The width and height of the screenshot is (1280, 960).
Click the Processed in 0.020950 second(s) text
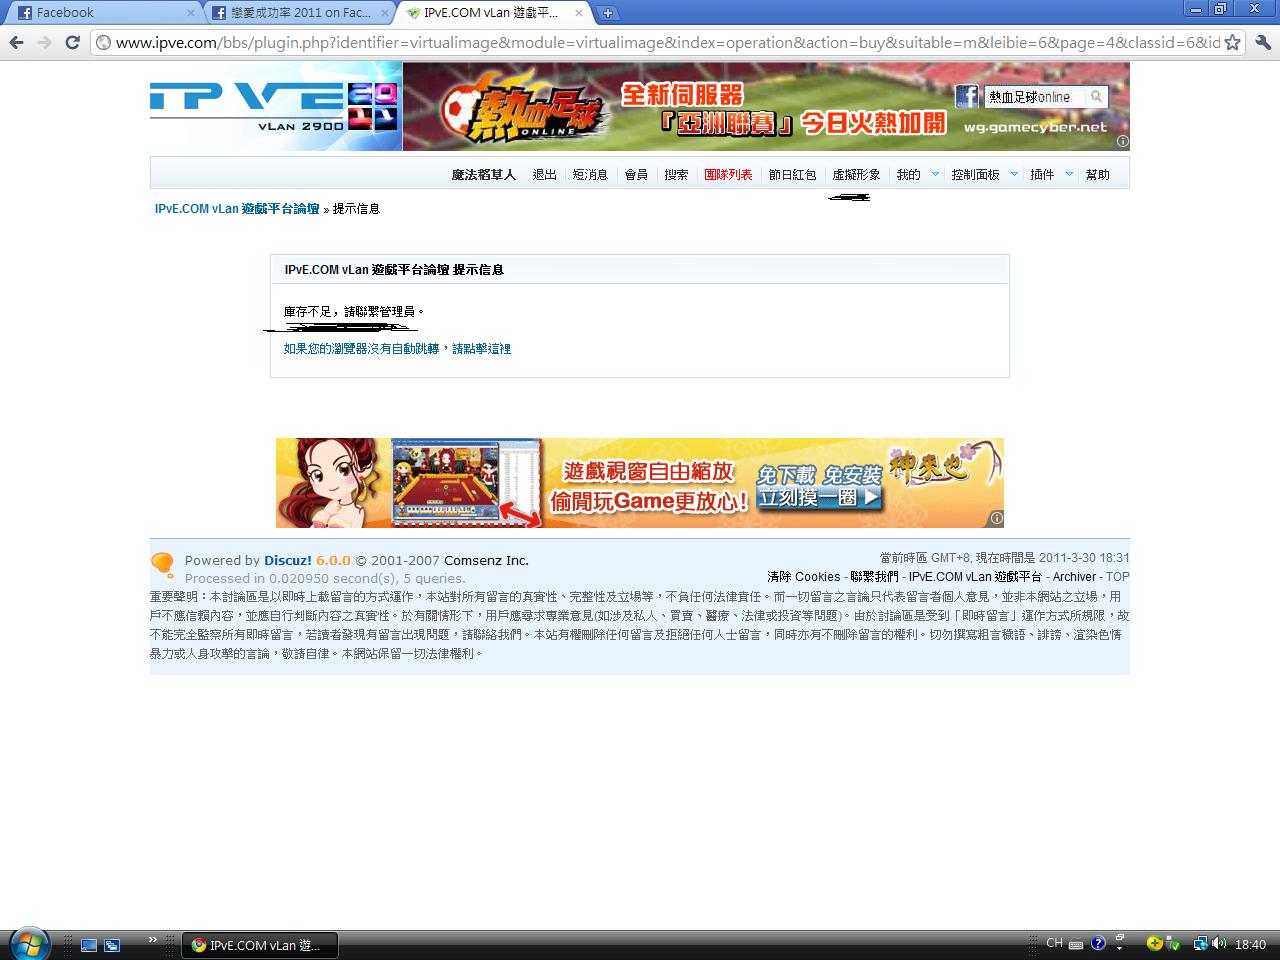(325, 578)
